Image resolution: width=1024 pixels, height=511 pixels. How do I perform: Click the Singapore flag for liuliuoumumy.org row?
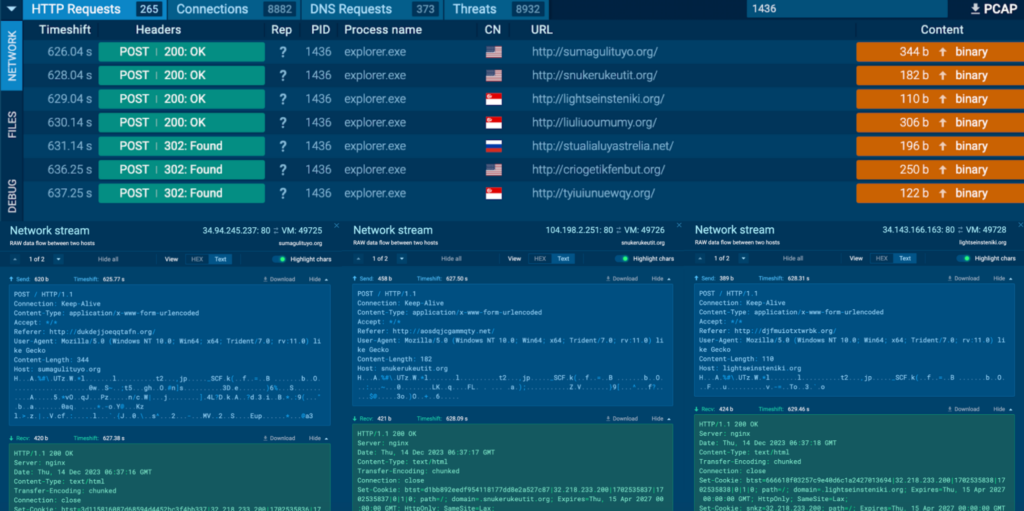click(x=493, y=123)
